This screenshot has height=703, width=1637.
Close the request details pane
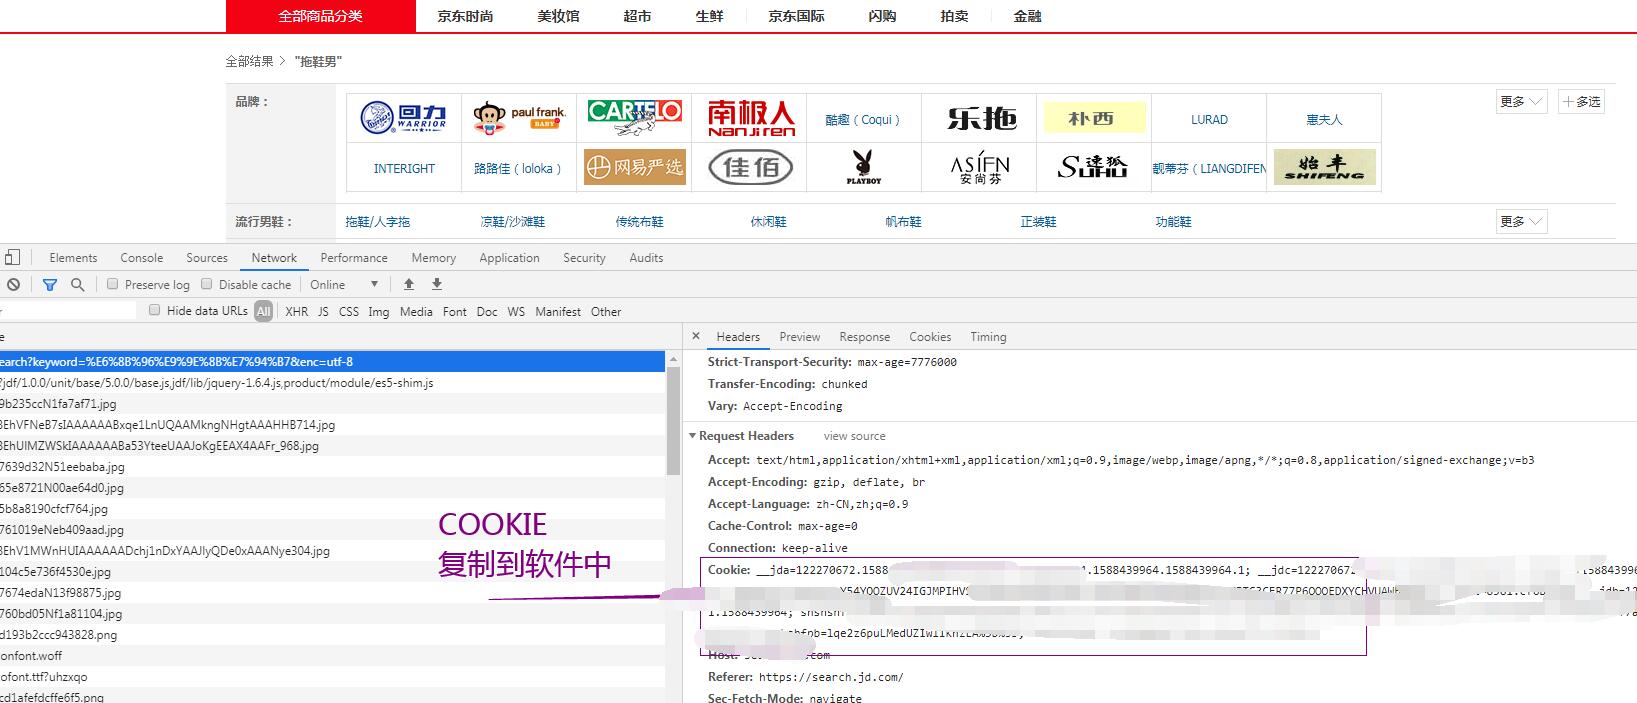tap(696, 337)
